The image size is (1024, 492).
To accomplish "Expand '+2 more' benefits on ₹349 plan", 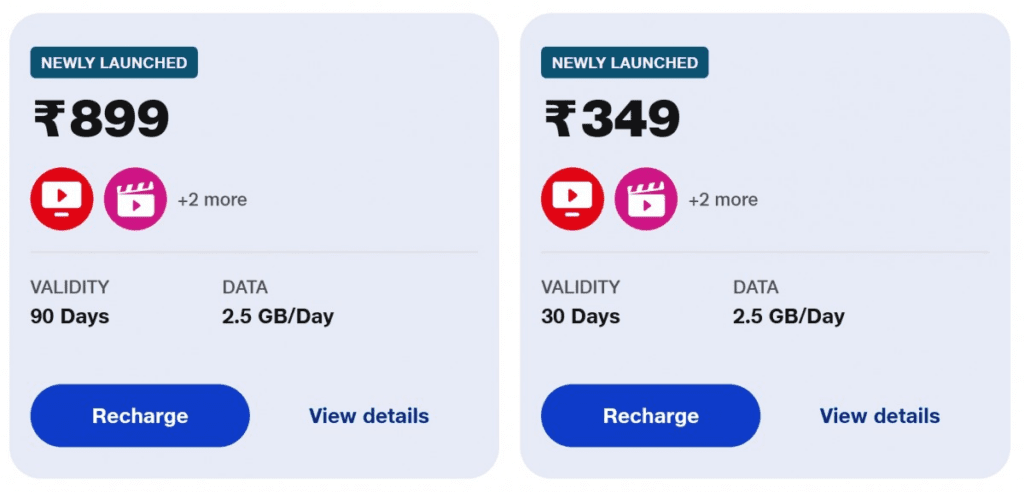I will tap(723, 199).
